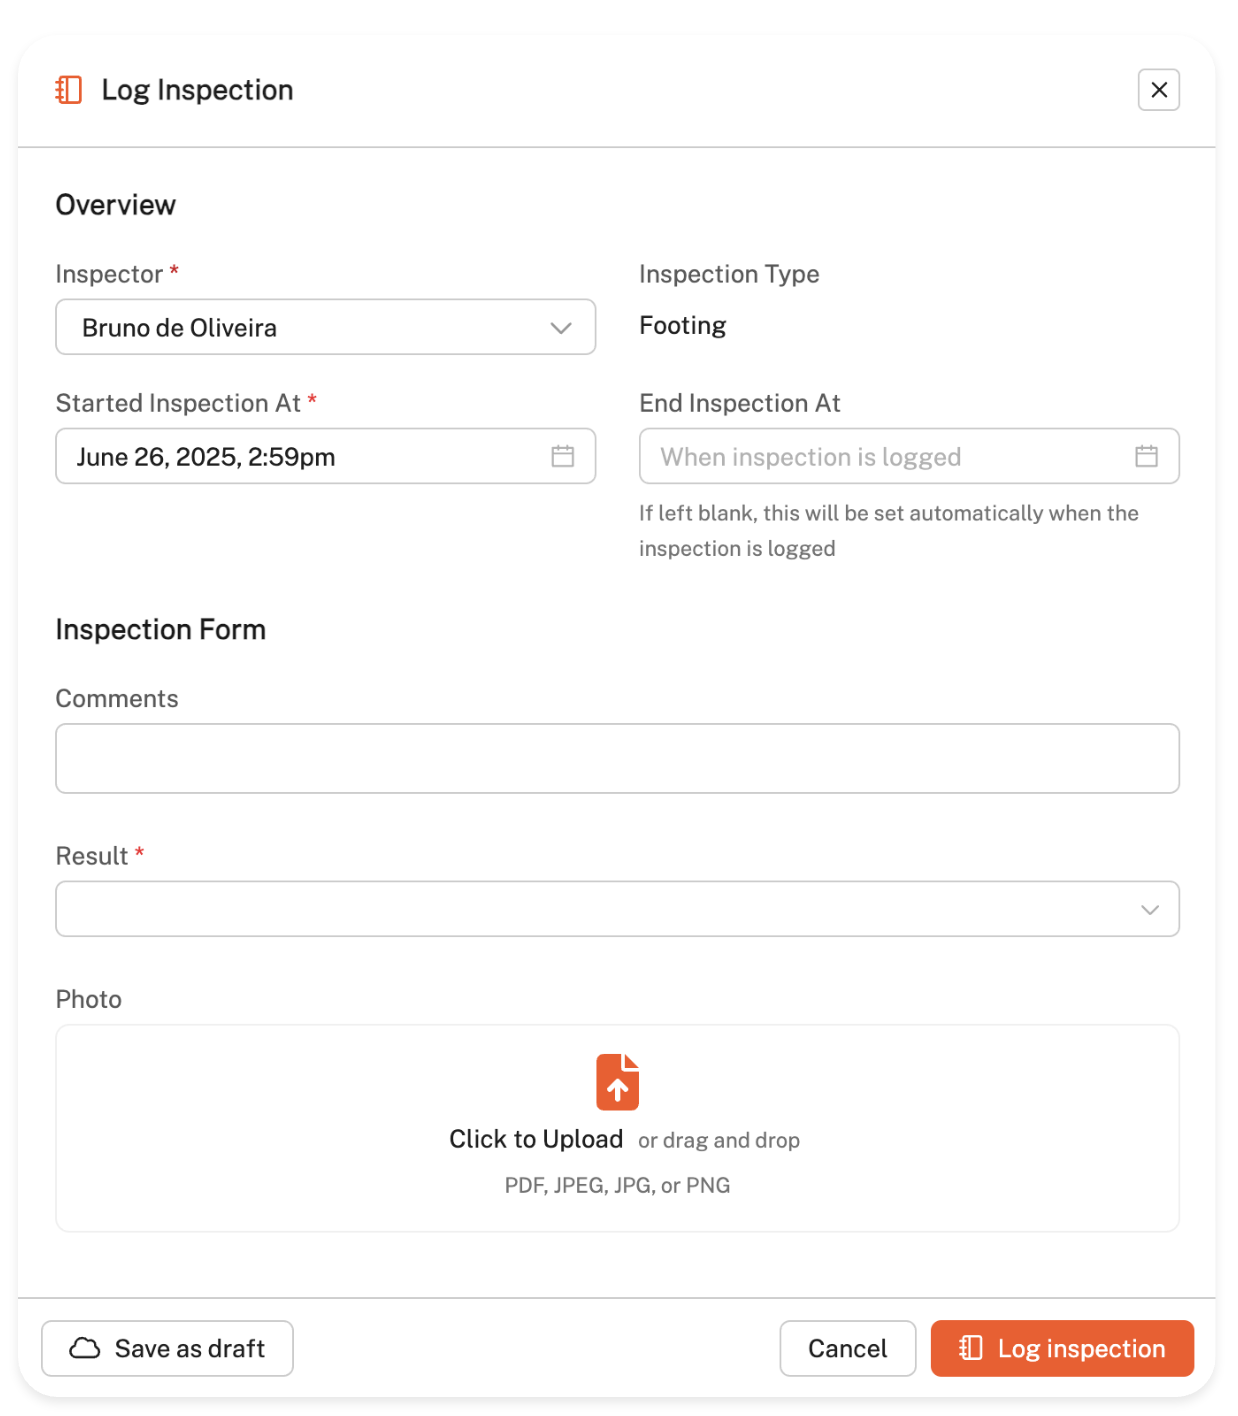Screen dimensions: 1238x1416
Task: Click inside the Comments text box
Action: point(617,759)
